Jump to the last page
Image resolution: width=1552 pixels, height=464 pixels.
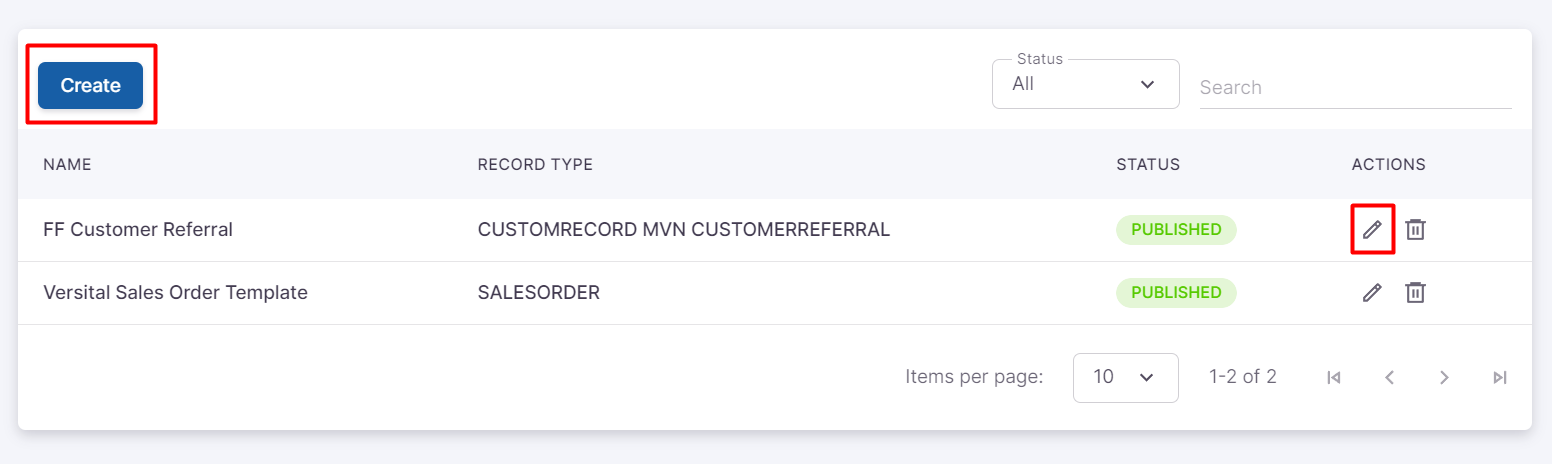point(1499,377)
